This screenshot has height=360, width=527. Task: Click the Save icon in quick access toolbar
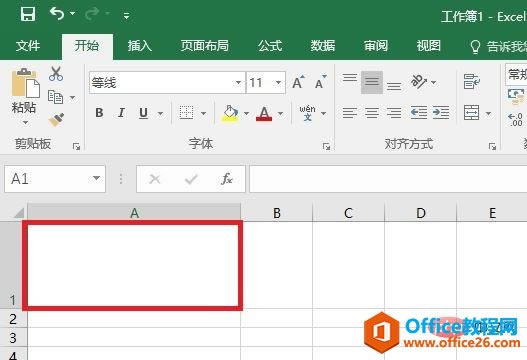28,14
